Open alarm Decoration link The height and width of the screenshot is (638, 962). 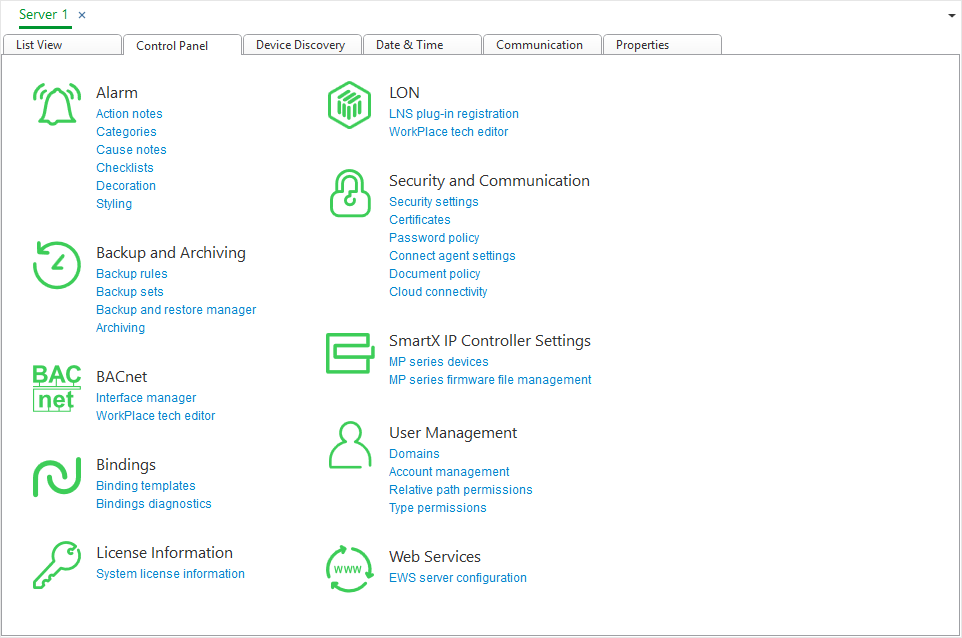pos(125,185)
